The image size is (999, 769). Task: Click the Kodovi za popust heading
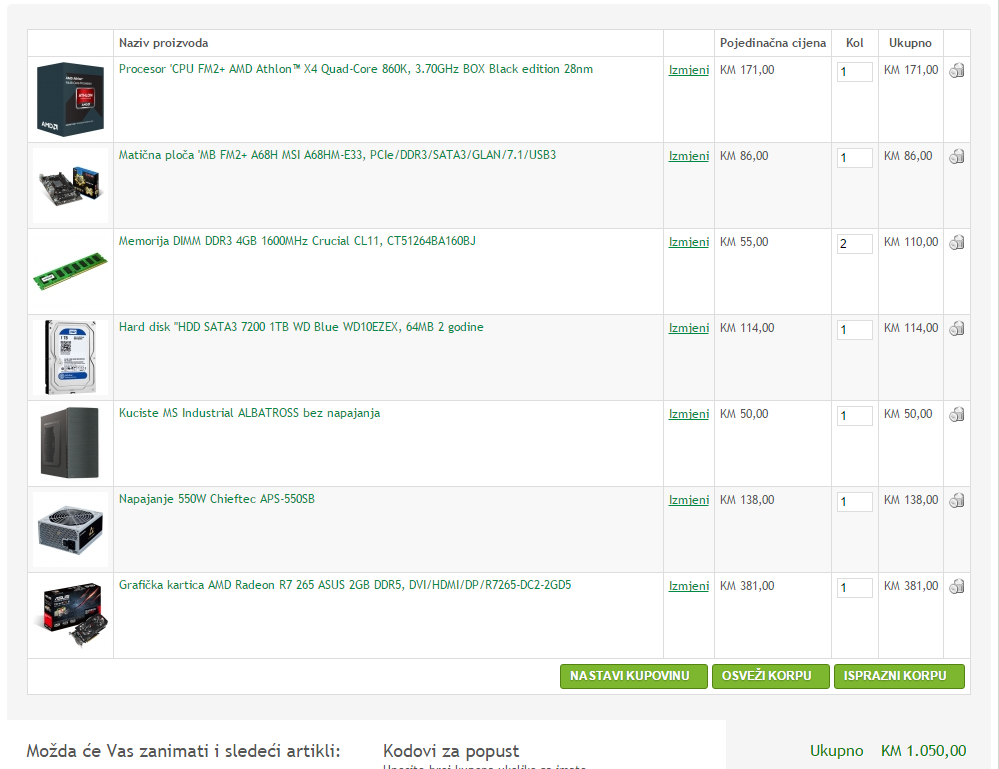click(x=451, y=751)
